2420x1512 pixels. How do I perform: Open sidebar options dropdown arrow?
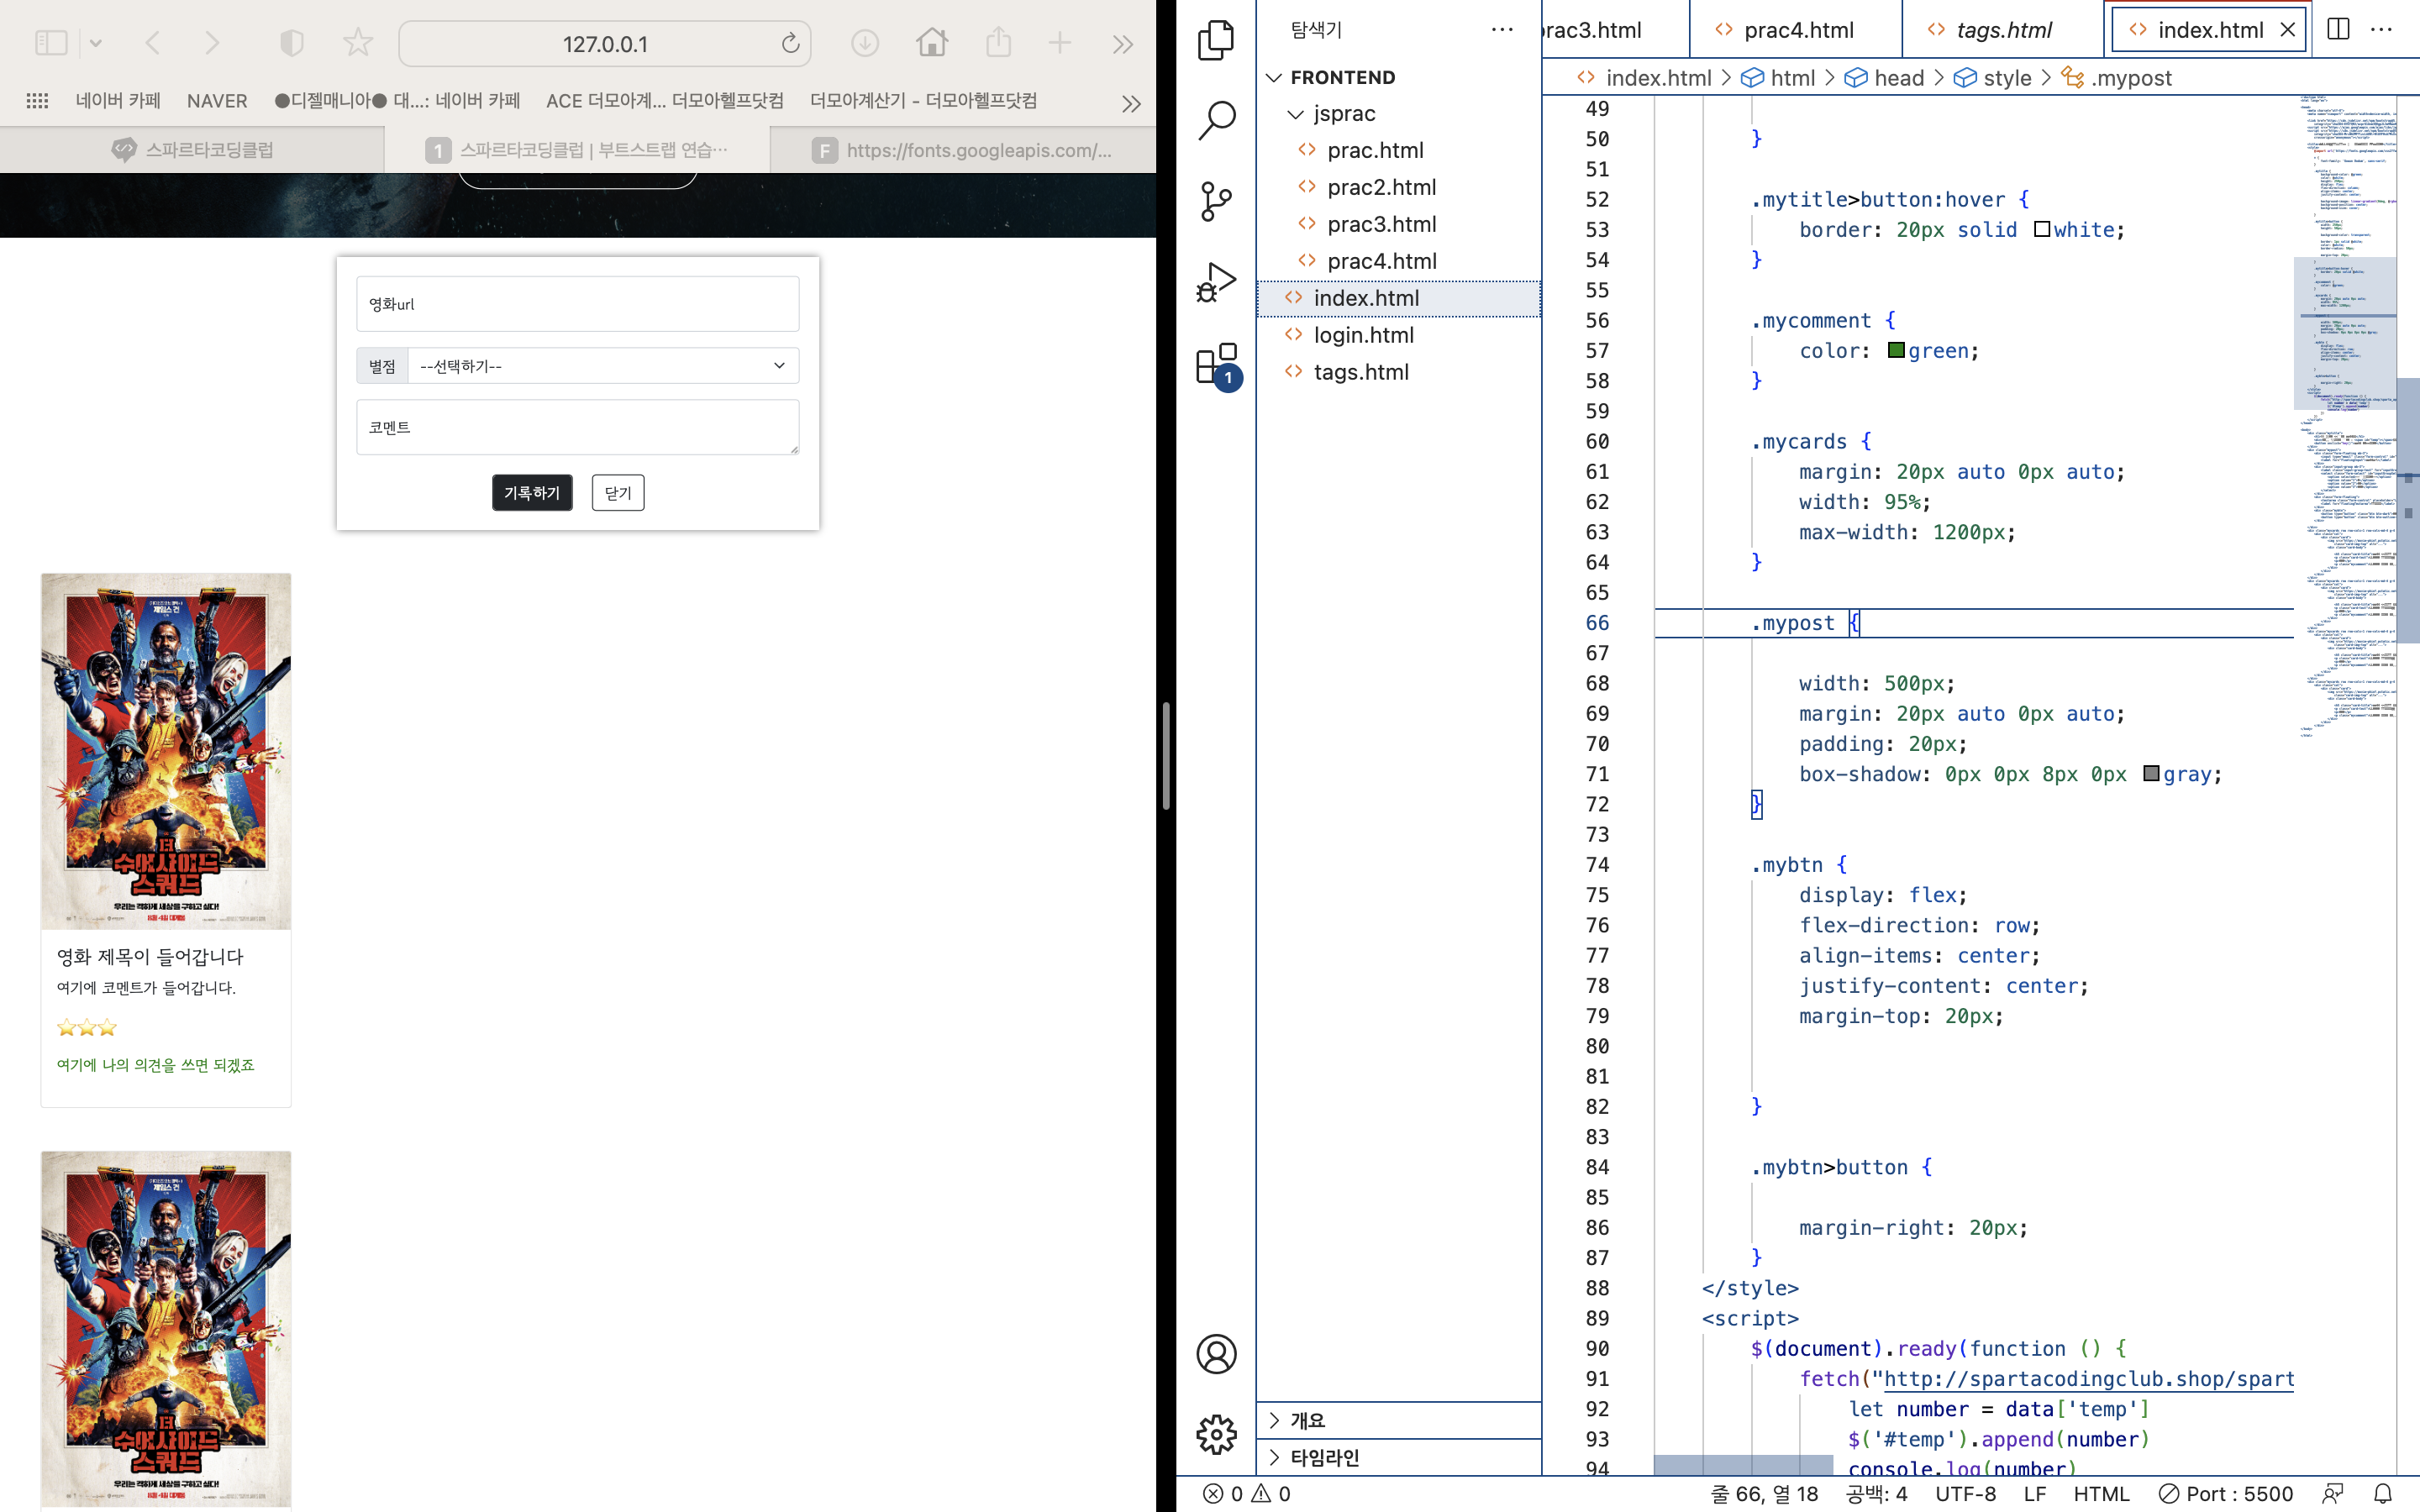point(95,43)
